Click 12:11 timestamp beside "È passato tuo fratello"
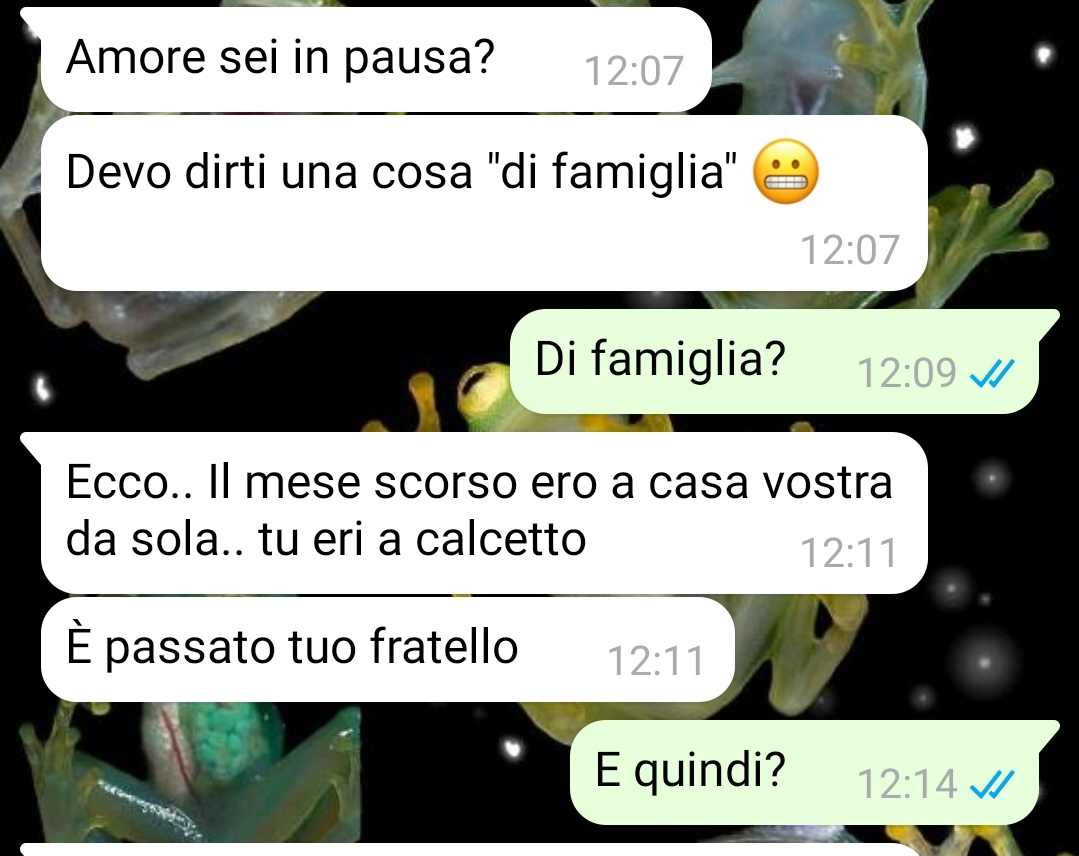The width and height of the screenshot is (1079, 856). [x=656, y=661]
